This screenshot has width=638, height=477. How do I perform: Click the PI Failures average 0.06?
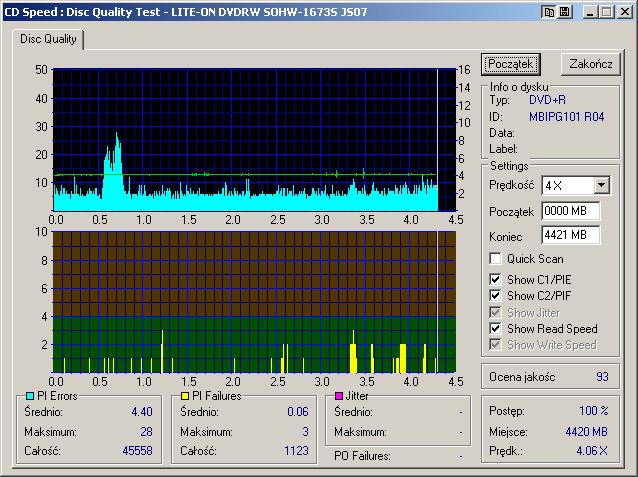coord(298,412)
